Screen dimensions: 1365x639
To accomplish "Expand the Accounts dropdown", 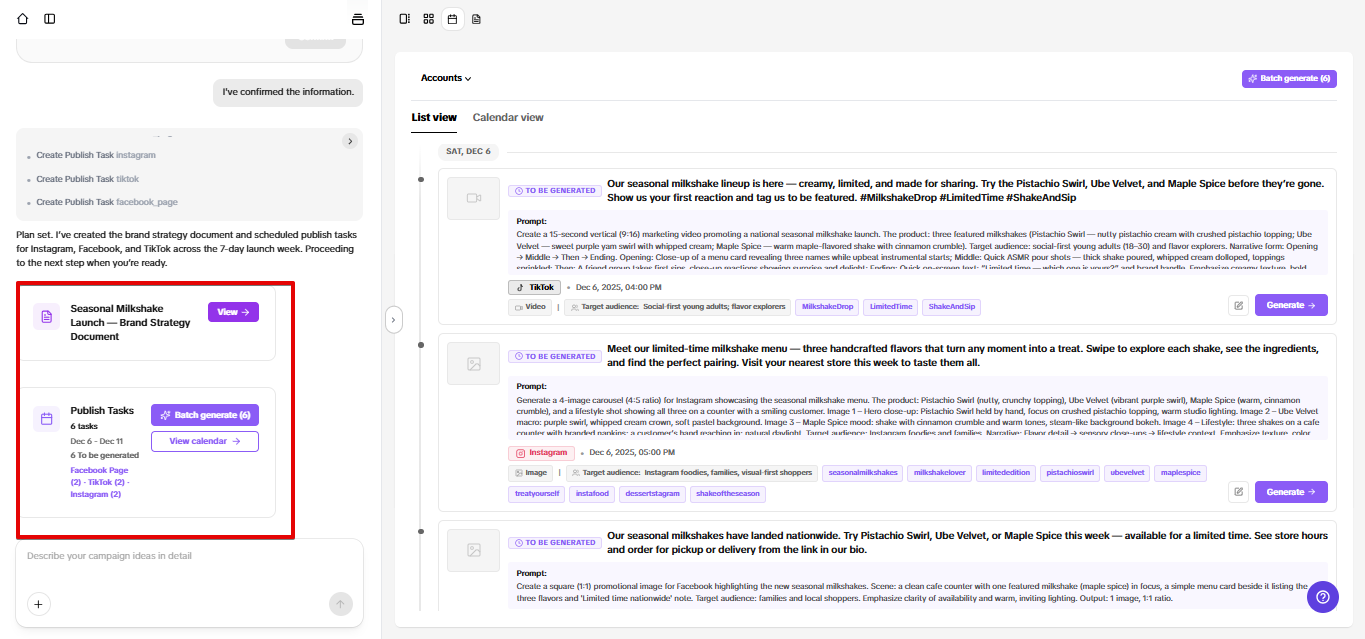I will pos(446,78).
